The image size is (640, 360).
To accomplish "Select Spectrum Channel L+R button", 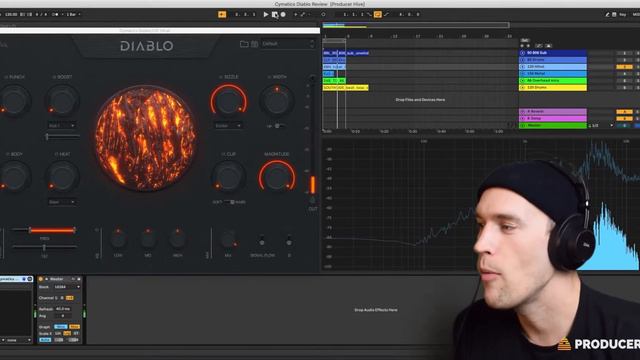I will click(69, 298).
